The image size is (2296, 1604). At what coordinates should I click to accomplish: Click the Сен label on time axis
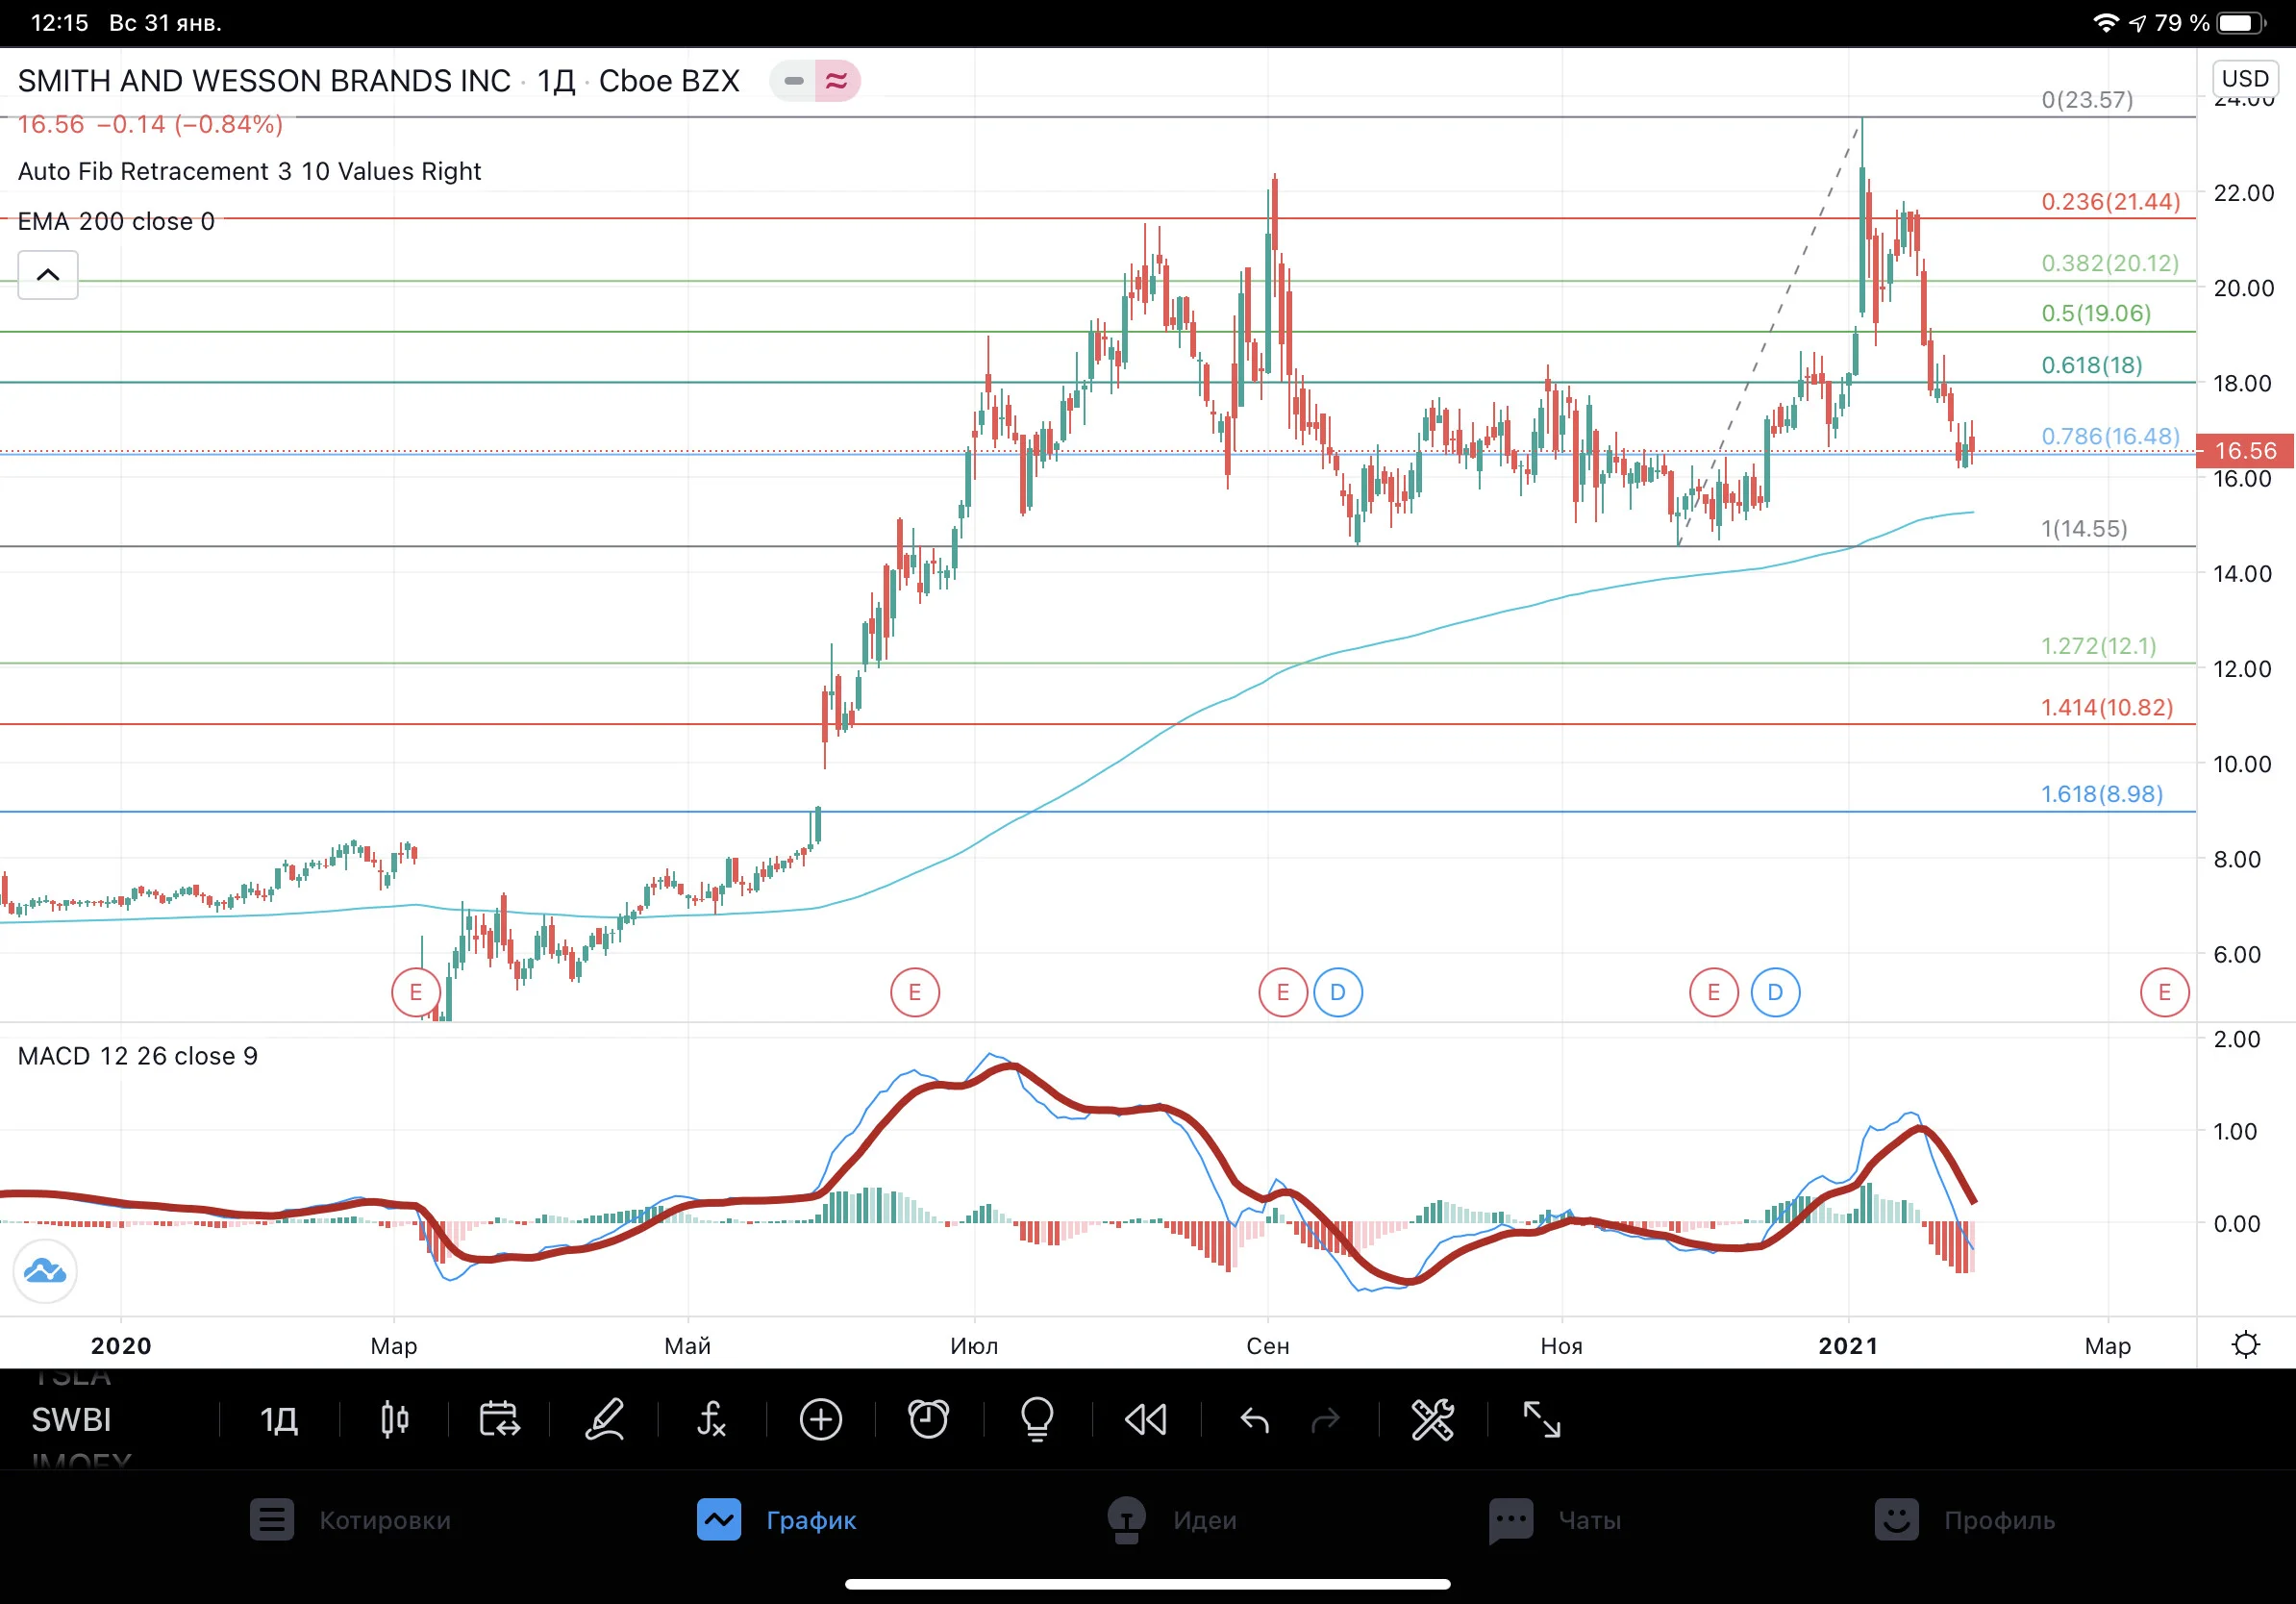(1268, 1346)
